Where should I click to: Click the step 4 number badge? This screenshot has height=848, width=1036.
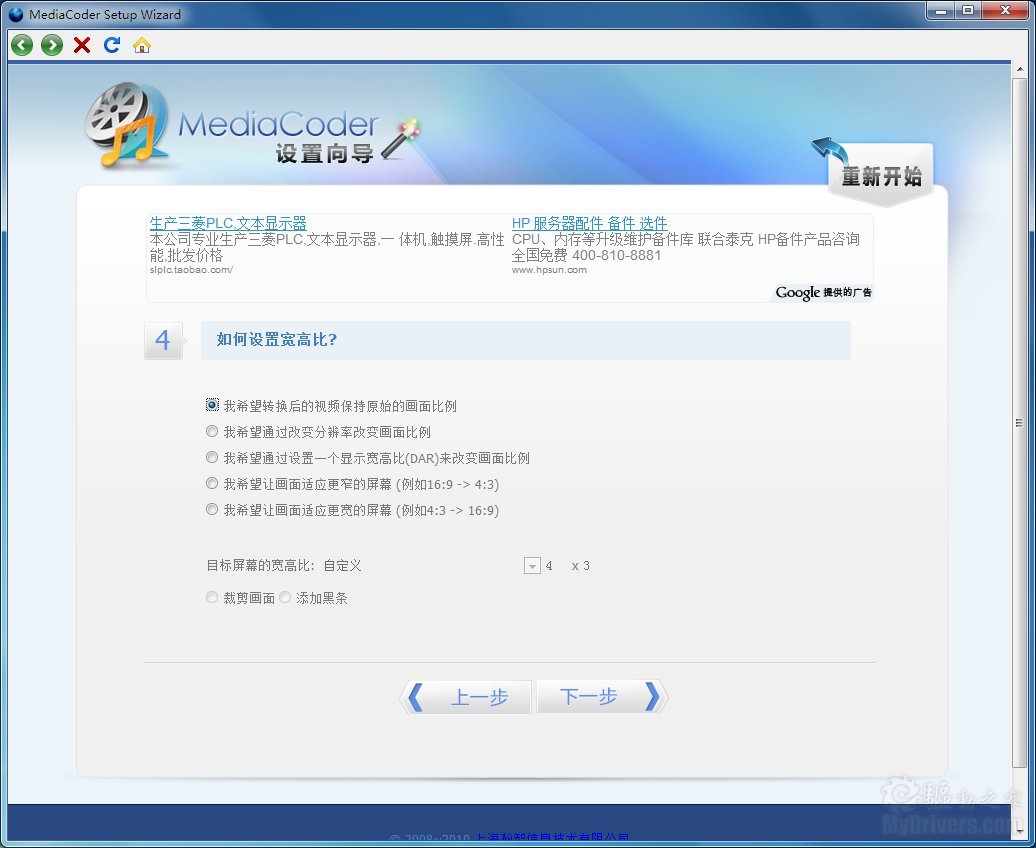pyautogui.click(x=163, y=340)
